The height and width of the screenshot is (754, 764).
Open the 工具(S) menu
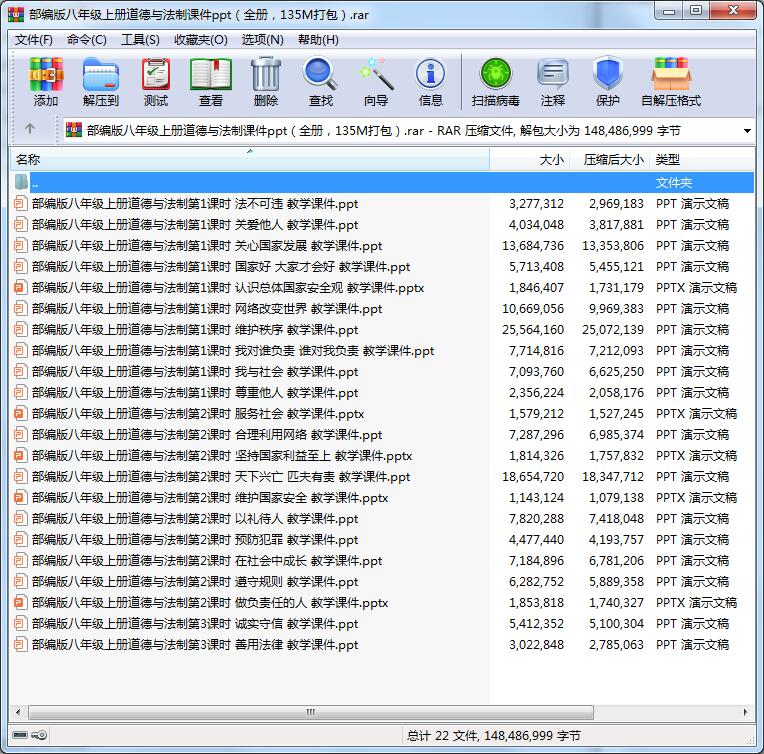140,39
